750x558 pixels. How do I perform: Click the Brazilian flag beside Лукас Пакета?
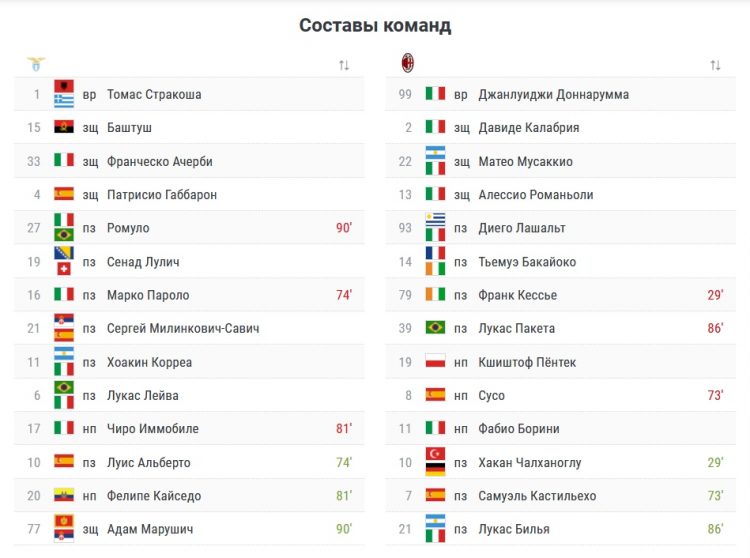[x=435, y=328]
